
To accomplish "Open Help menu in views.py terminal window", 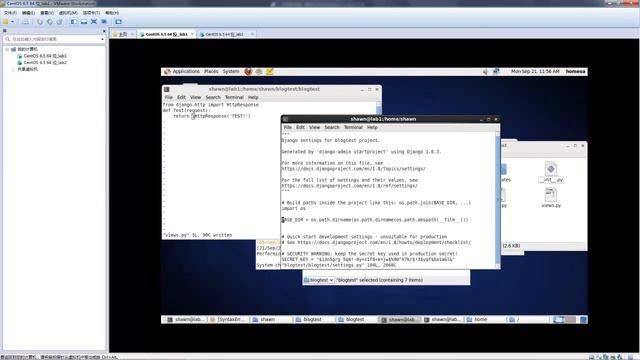I will click(253, 98).
